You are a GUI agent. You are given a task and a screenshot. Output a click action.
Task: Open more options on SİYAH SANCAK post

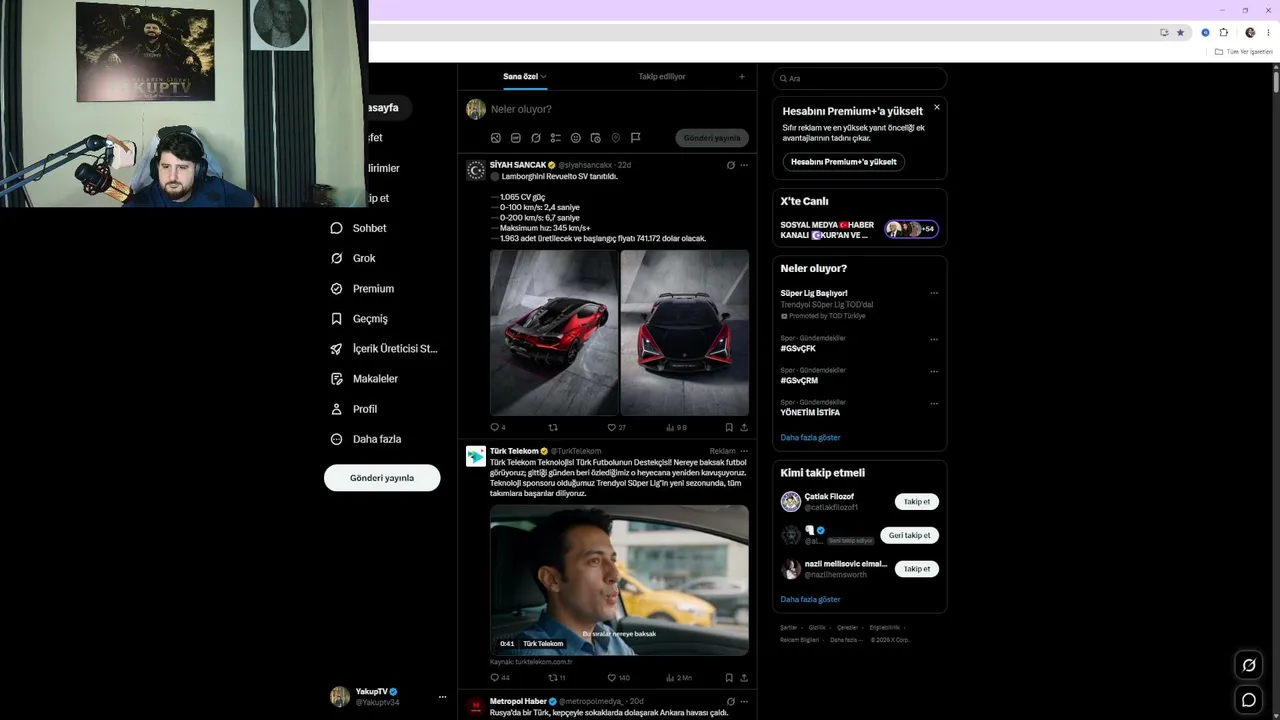pyautogui.click(x=744, y=165)
